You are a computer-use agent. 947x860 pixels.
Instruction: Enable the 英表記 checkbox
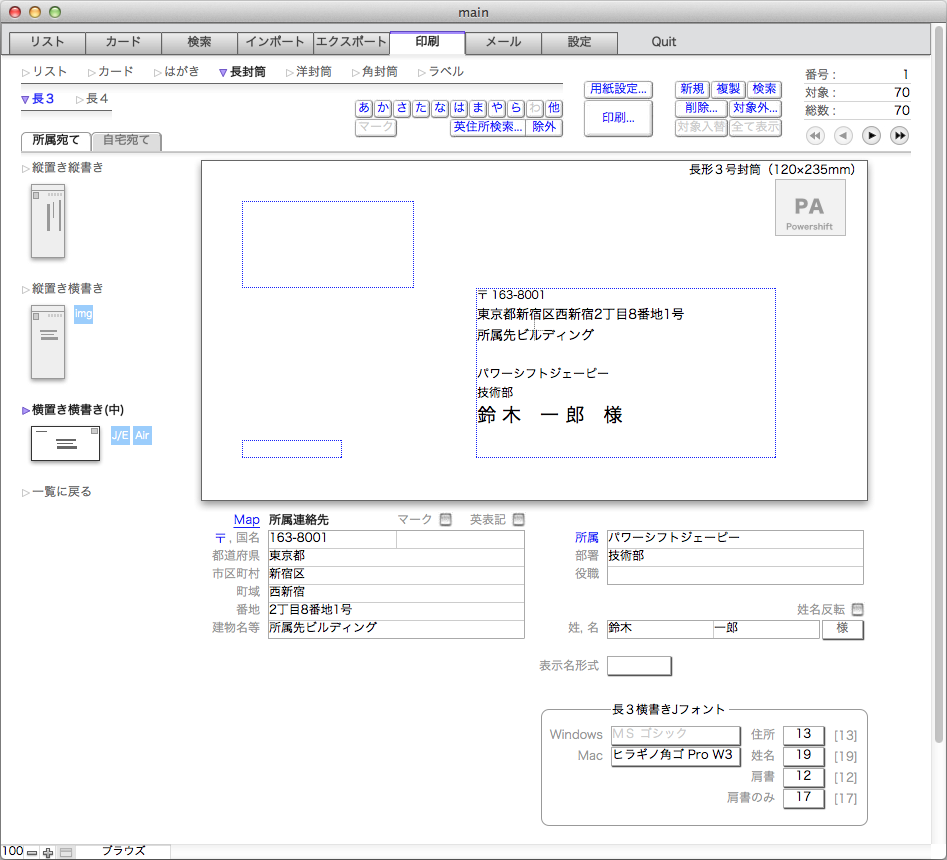(518, 520)
